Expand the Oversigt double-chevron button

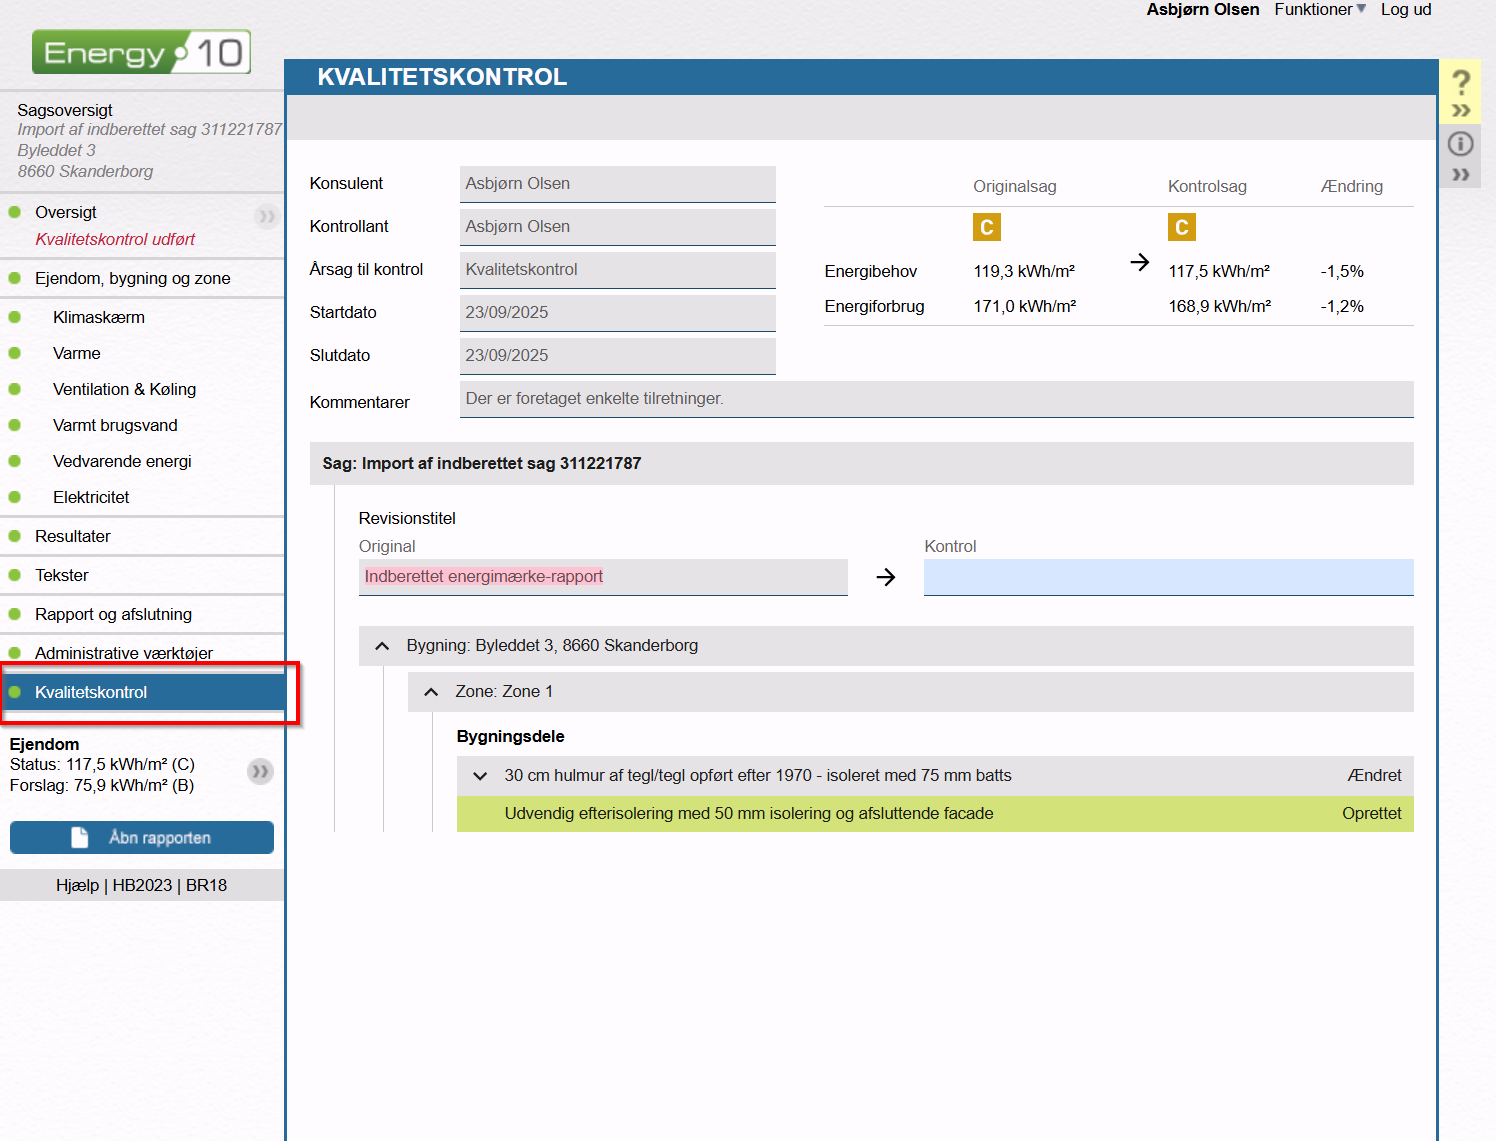(266, 216)
